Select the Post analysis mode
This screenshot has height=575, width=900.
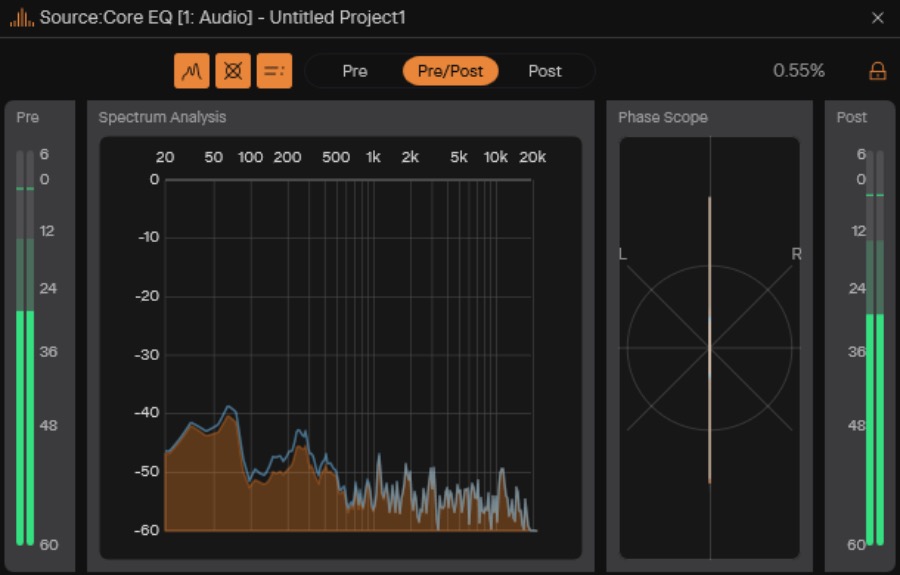point(545,71)
